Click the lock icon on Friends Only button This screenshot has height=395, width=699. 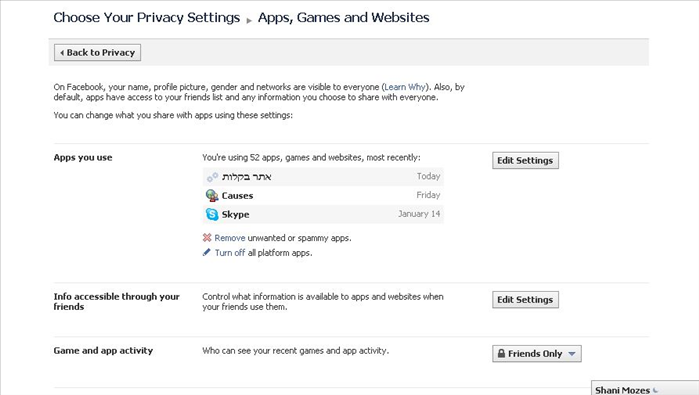(x=502, y=354)
